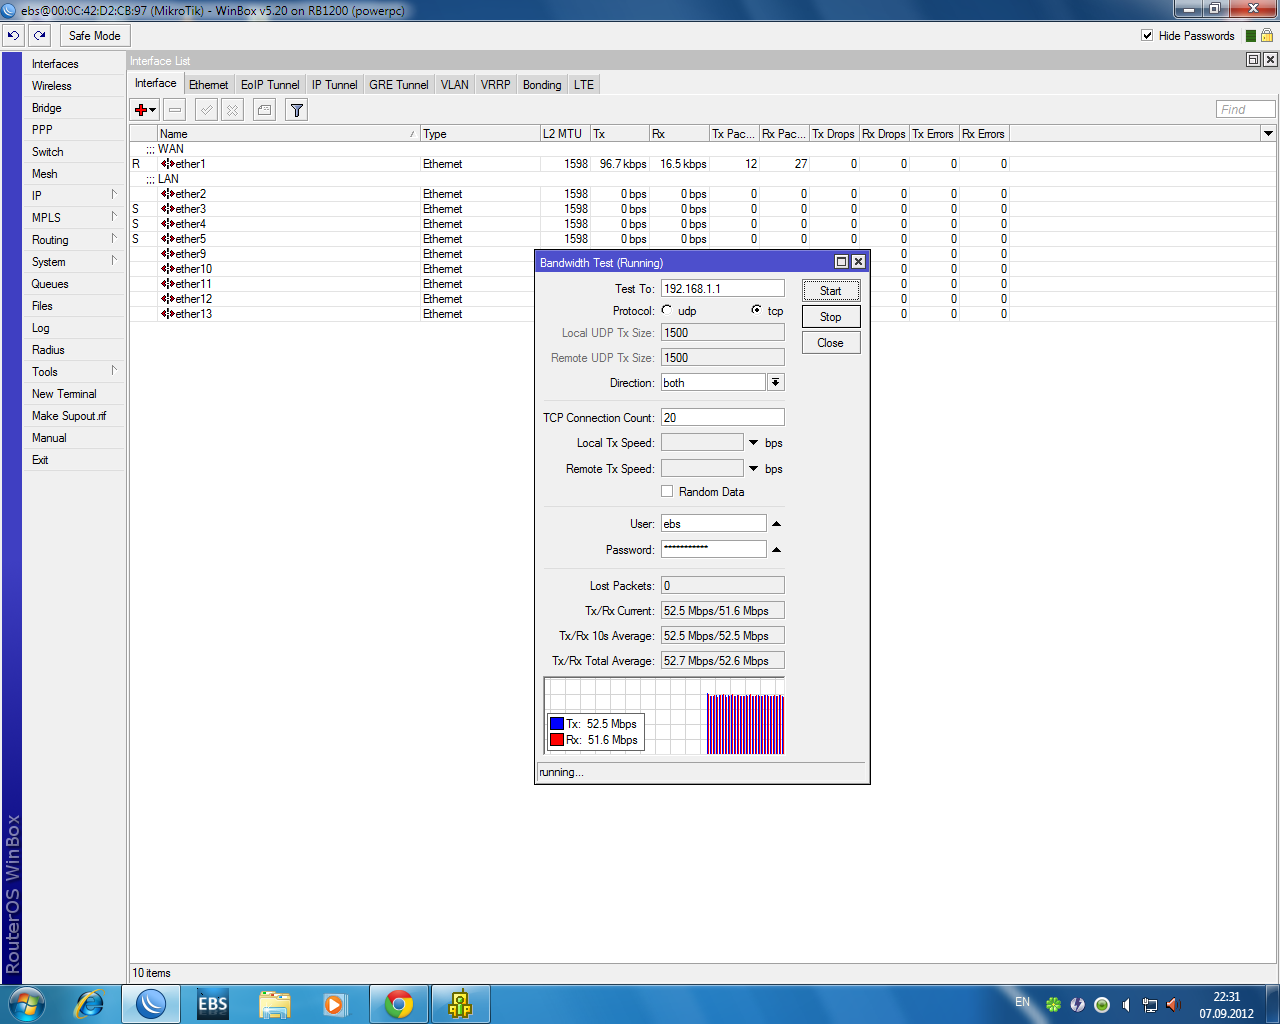Expand the Local Tx Speed field arrow
The width and height of the screenshot is (1280, 1024).
point(753,442)
